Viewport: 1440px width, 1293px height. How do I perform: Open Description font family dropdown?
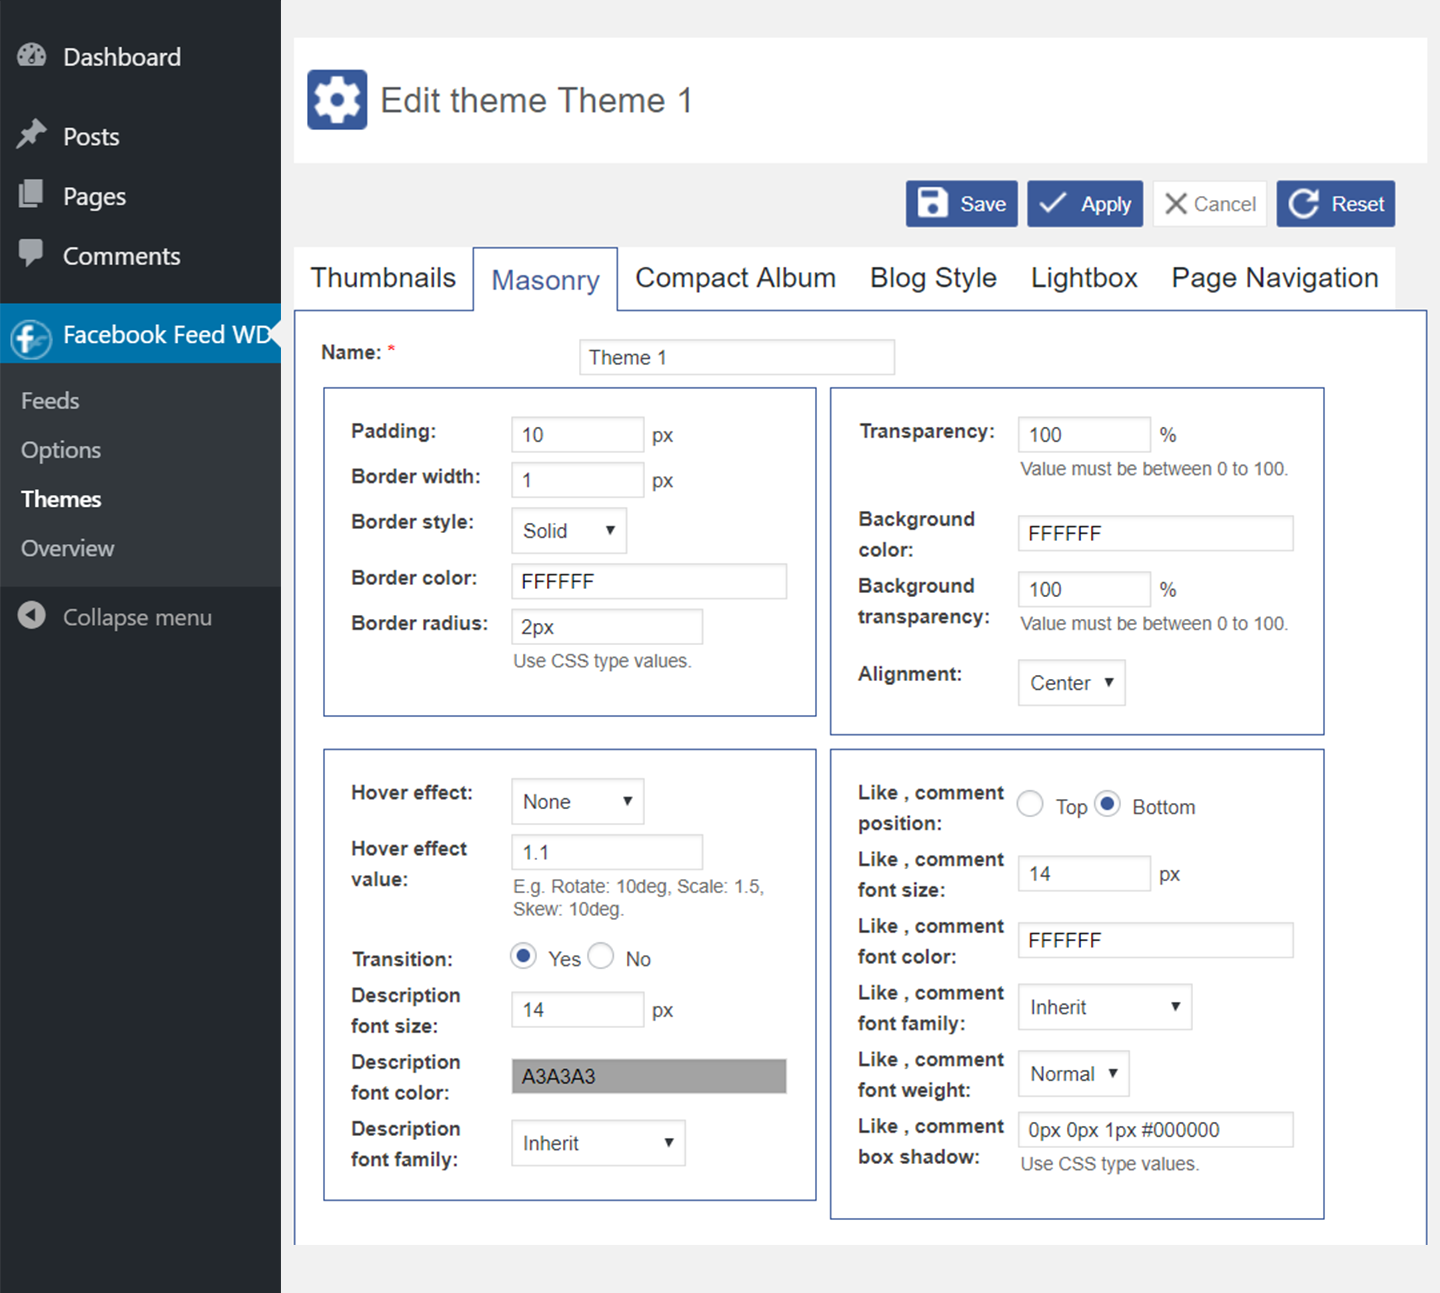point(598,1143)
